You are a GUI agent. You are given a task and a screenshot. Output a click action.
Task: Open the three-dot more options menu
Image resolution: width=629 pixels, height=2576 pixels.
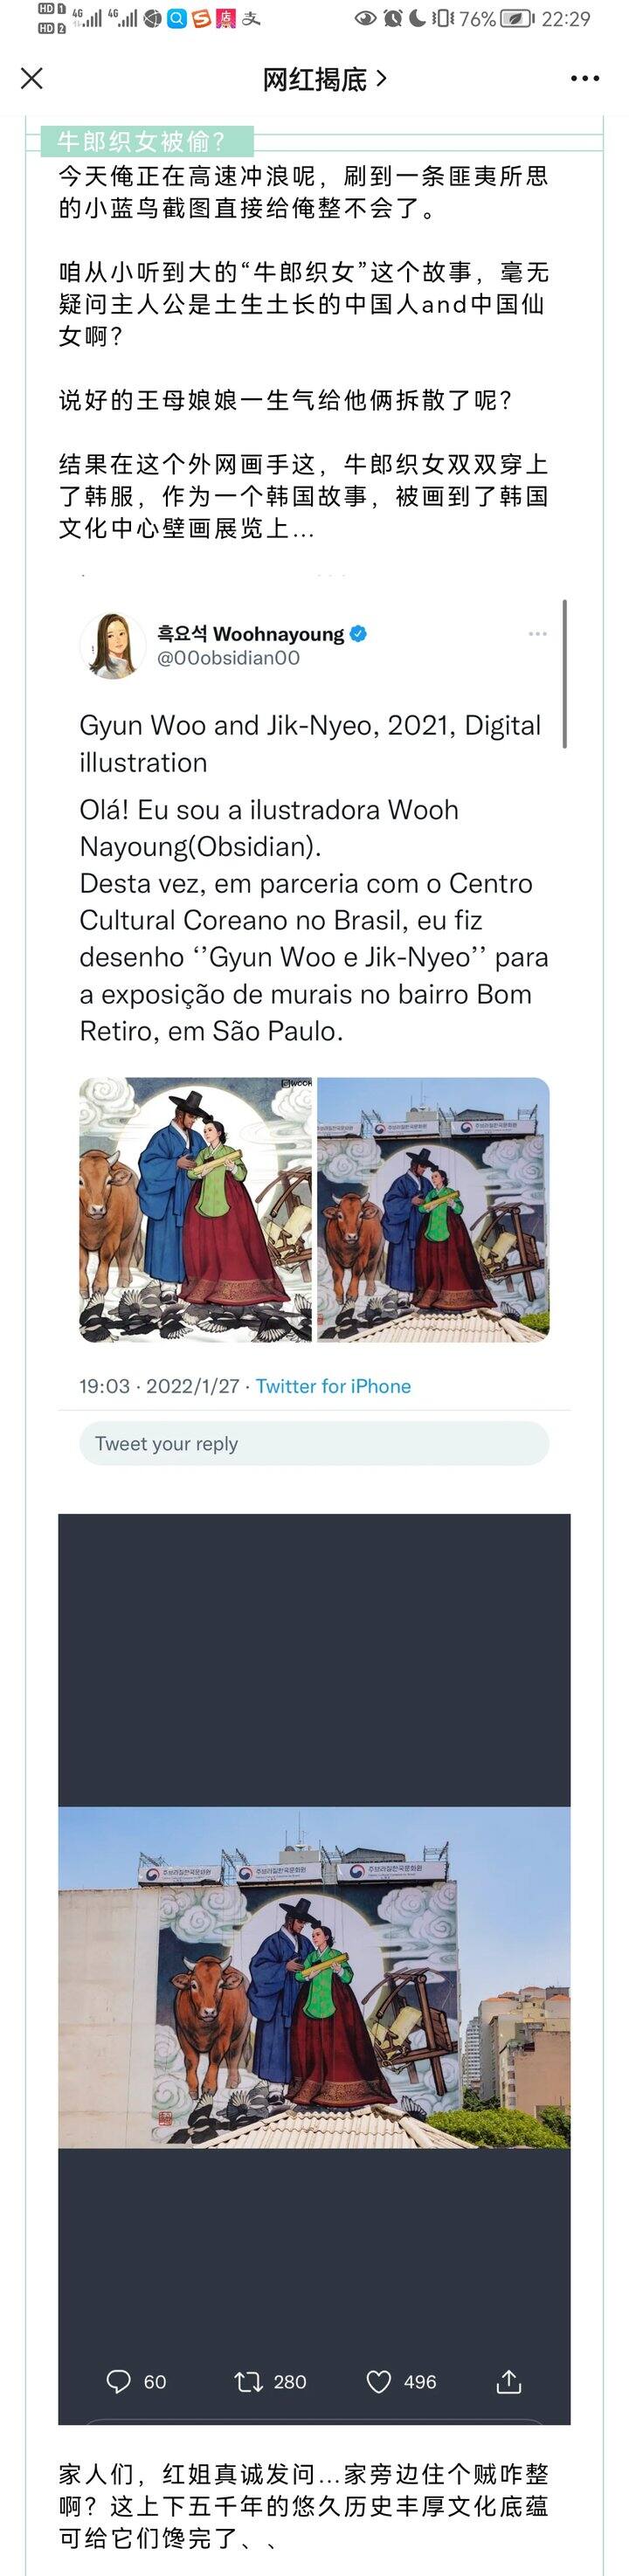coord(585,78)
